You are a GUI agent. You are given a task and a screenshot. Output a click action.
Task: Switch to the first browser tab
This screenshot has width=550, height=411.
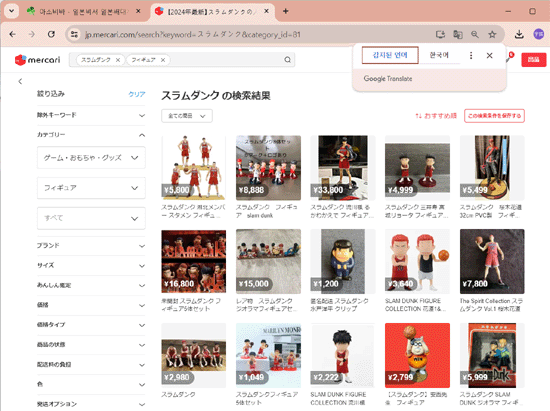[83, 12]
